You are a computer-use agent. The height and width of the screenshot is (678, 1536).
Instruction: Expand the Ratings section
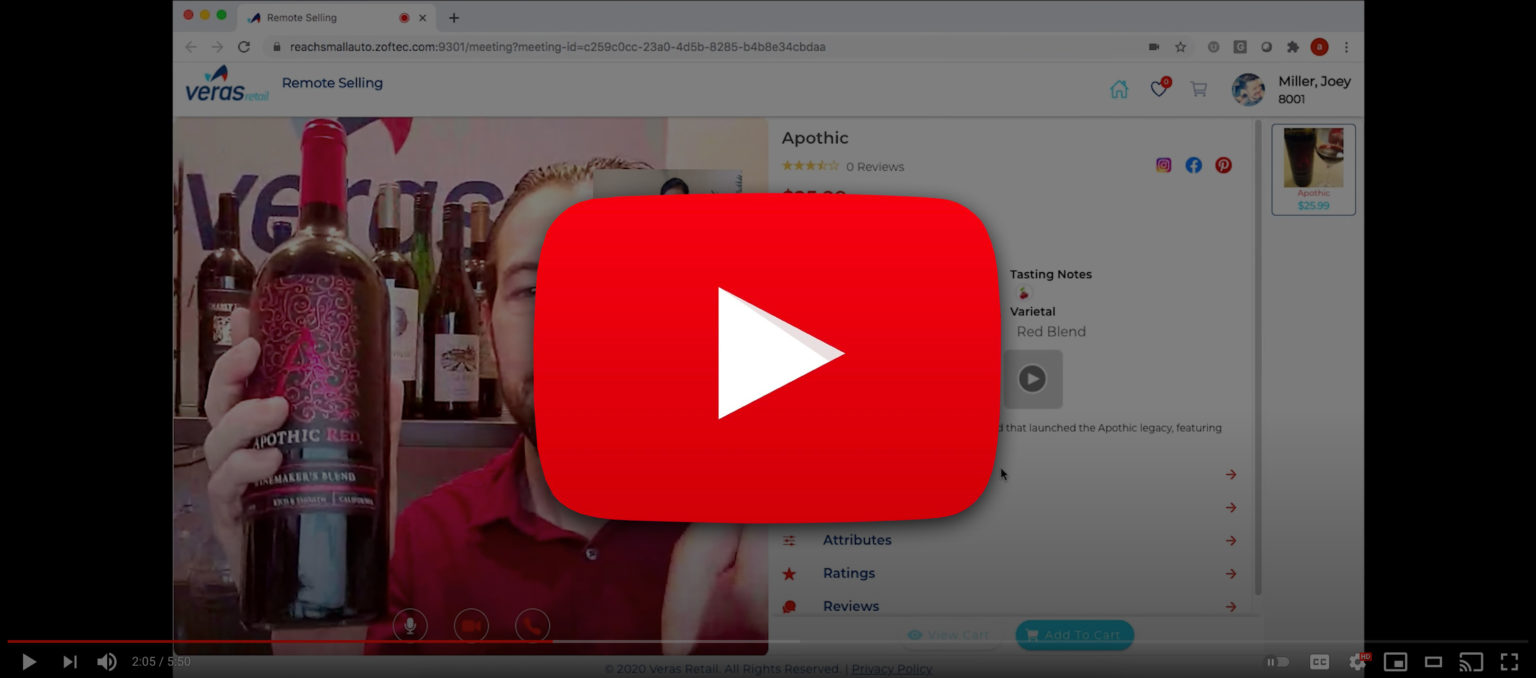pos(1009,573)
